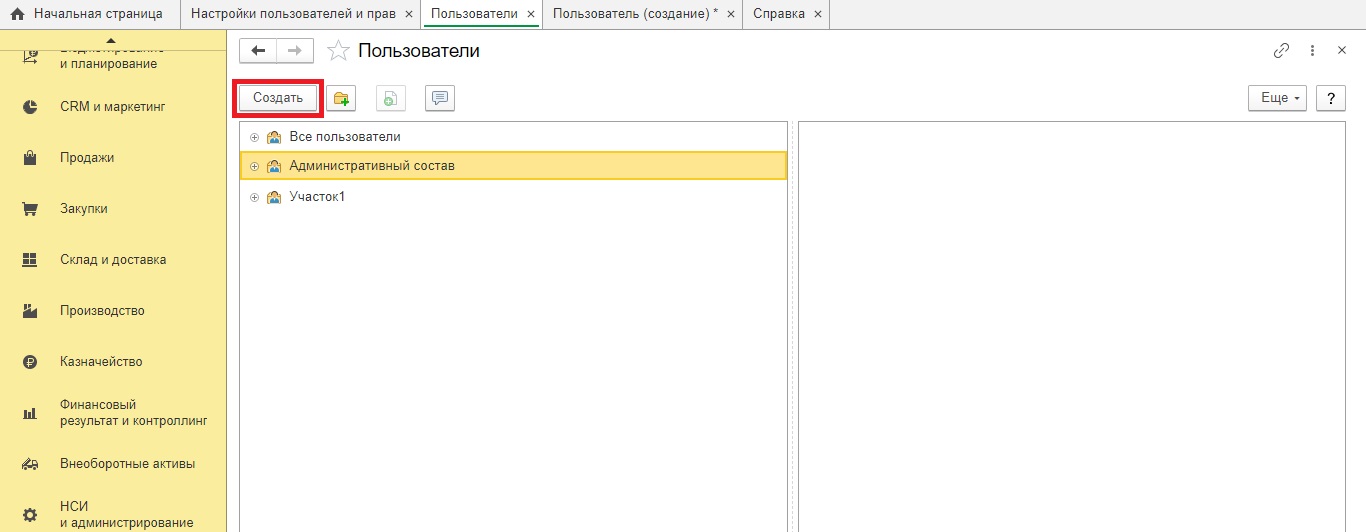Image resolution: width=1366 pixels, height=532 pixels.
Task: Click the Все пользователи group icon
Action: [x=274, y=137]
